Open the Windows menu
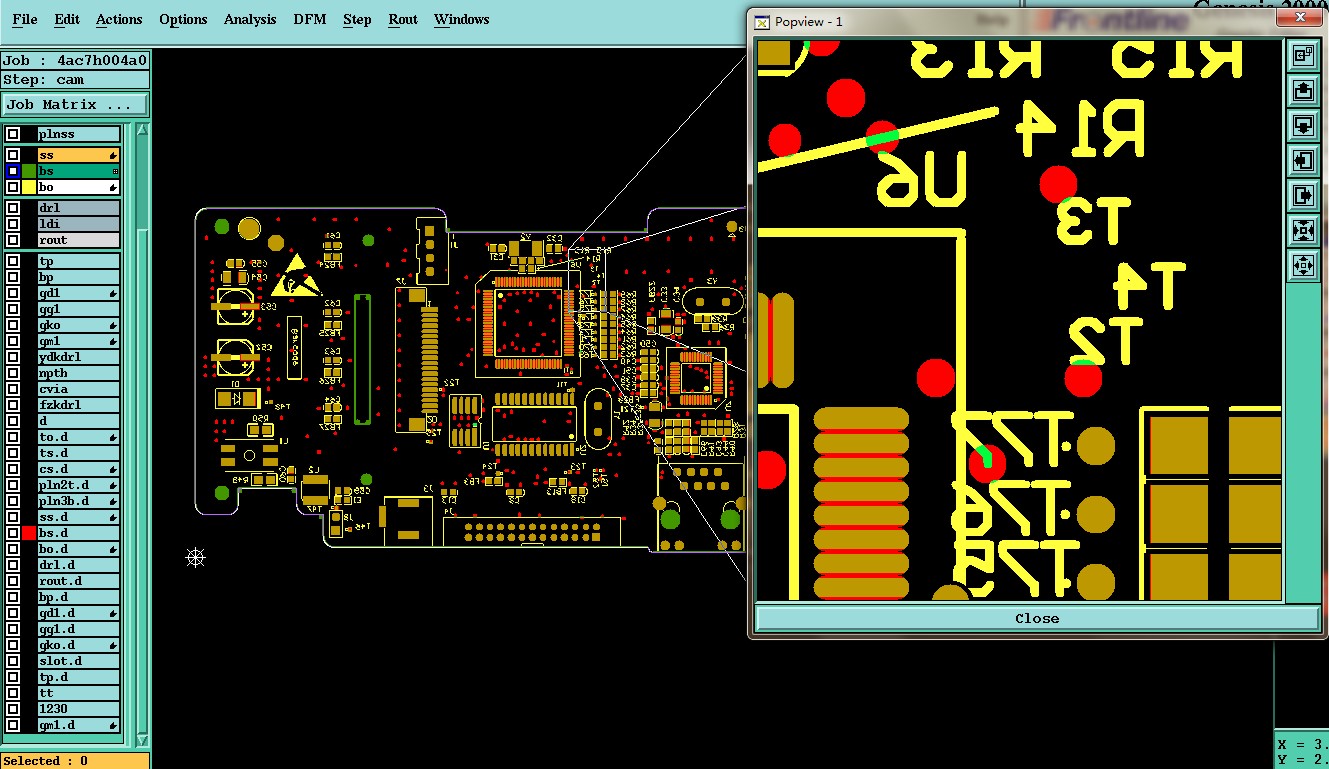 (462, 20)
